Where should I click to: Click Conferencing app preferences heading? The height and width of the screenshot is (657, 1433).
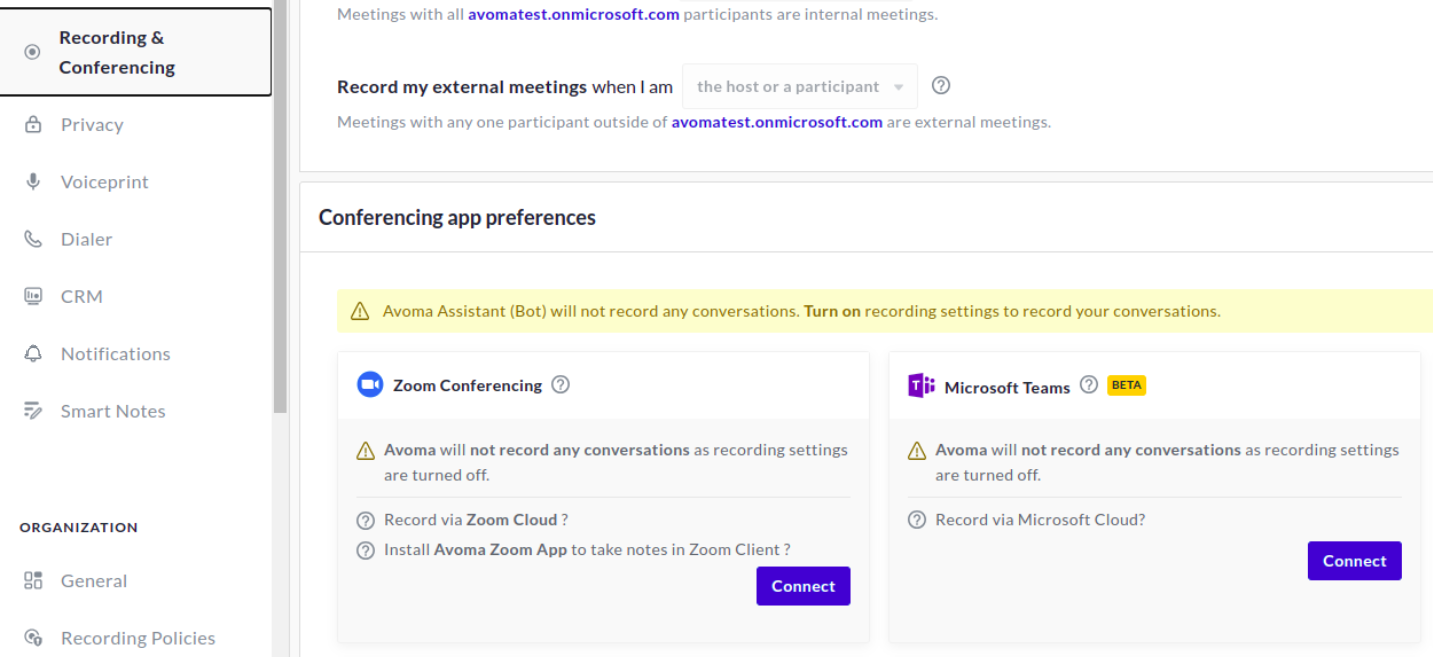point(457,217)
